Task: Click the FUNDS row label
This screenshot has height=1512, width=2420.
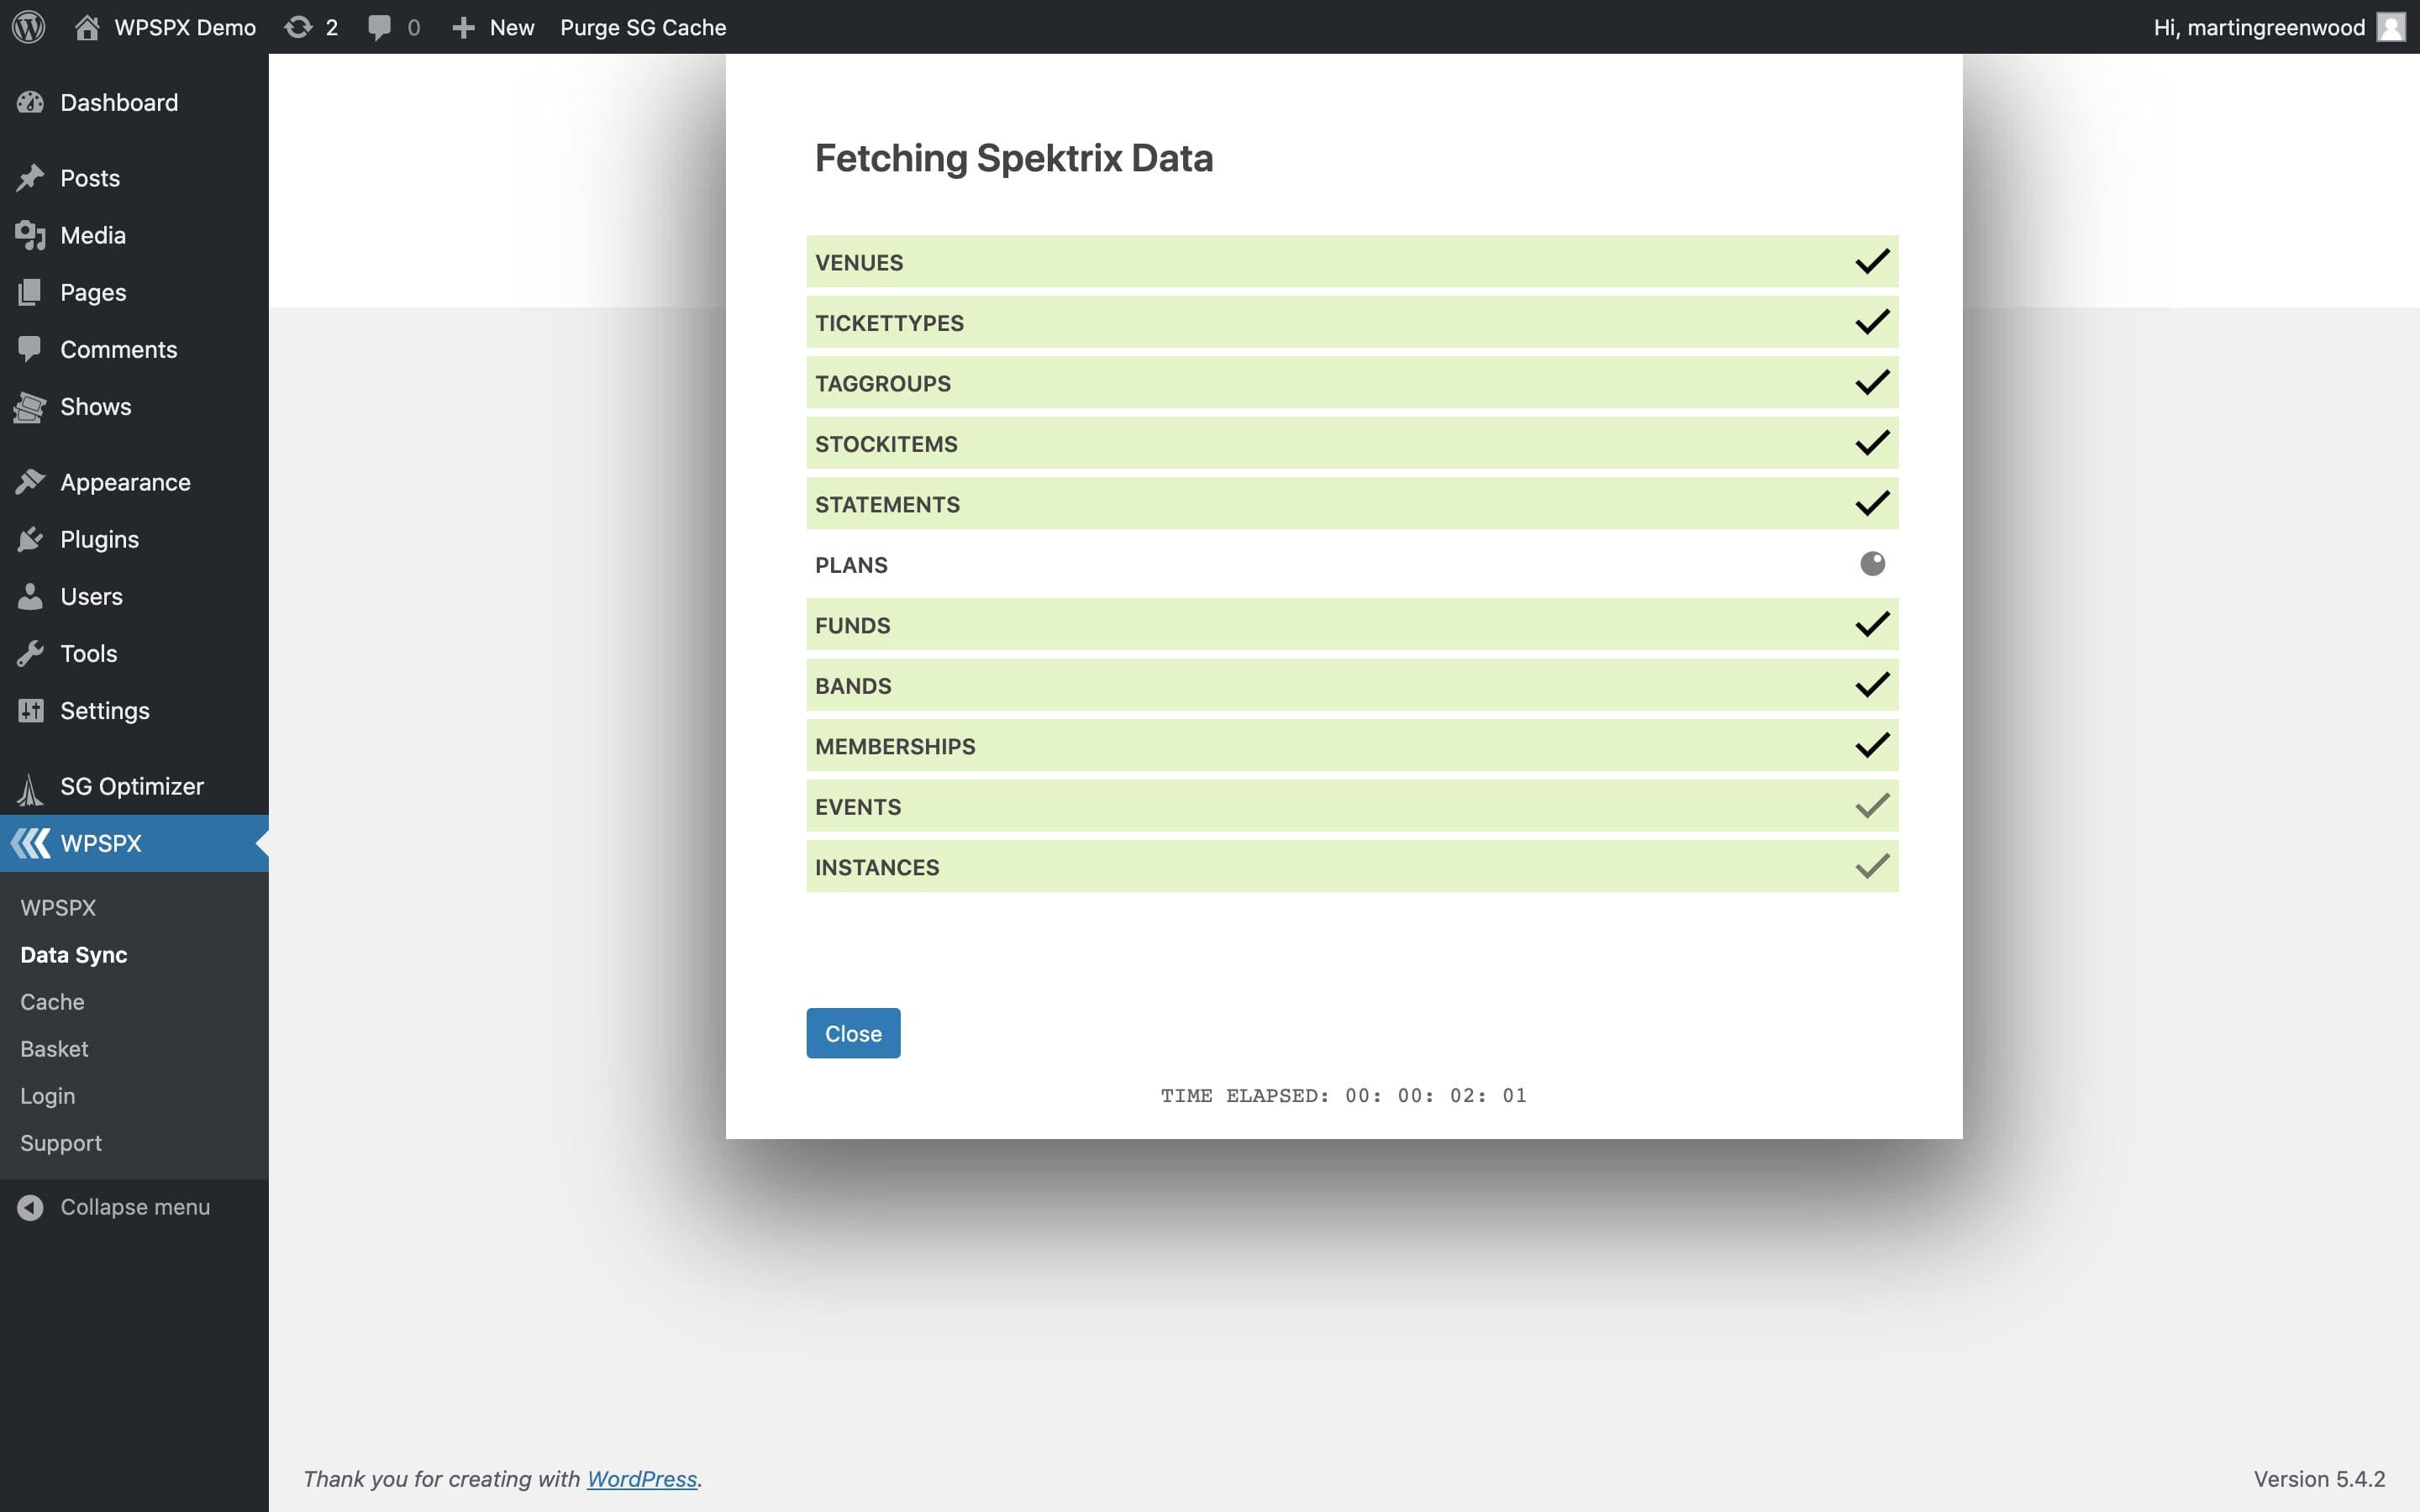Action: coord(852,625)
